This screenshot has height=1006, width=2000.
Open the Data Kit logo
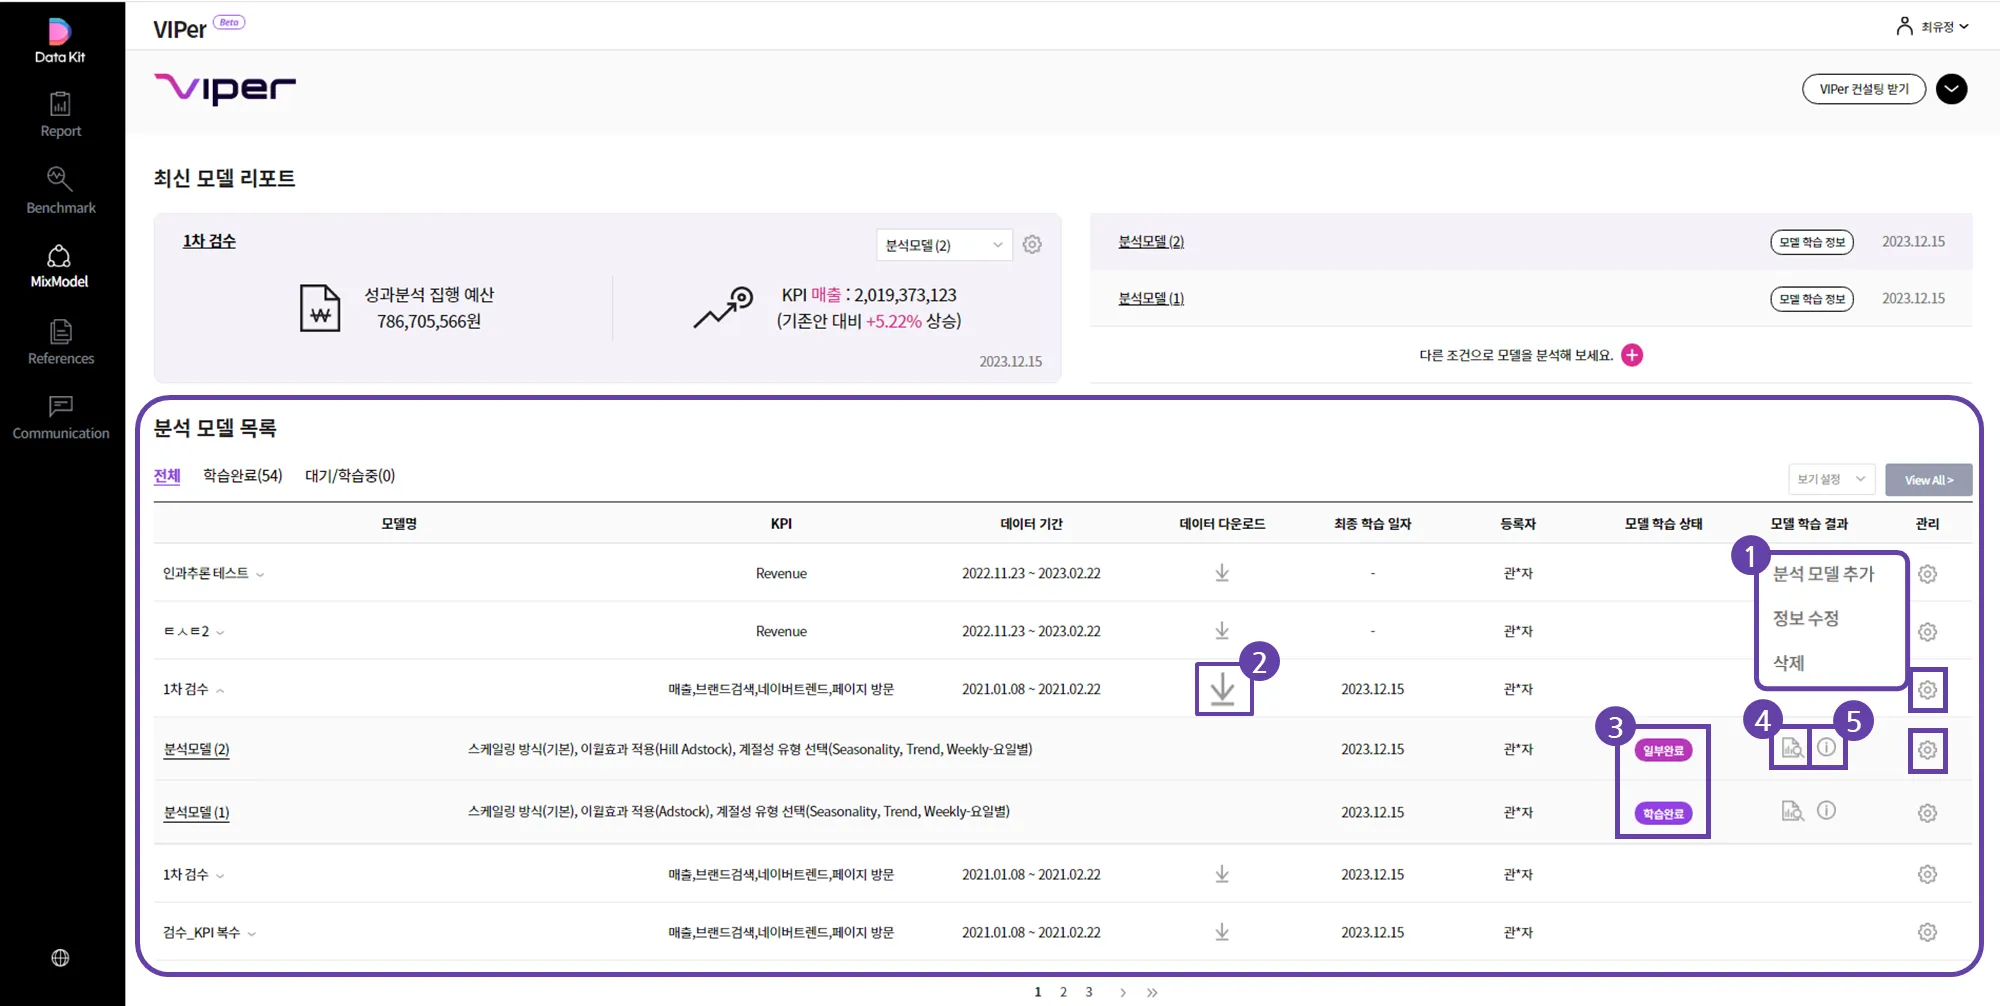60,41
